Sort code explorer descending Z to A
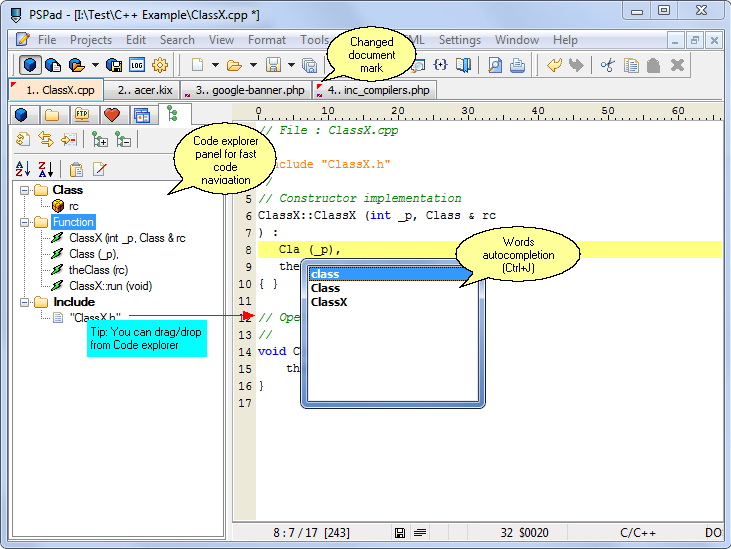 point(47,168)
